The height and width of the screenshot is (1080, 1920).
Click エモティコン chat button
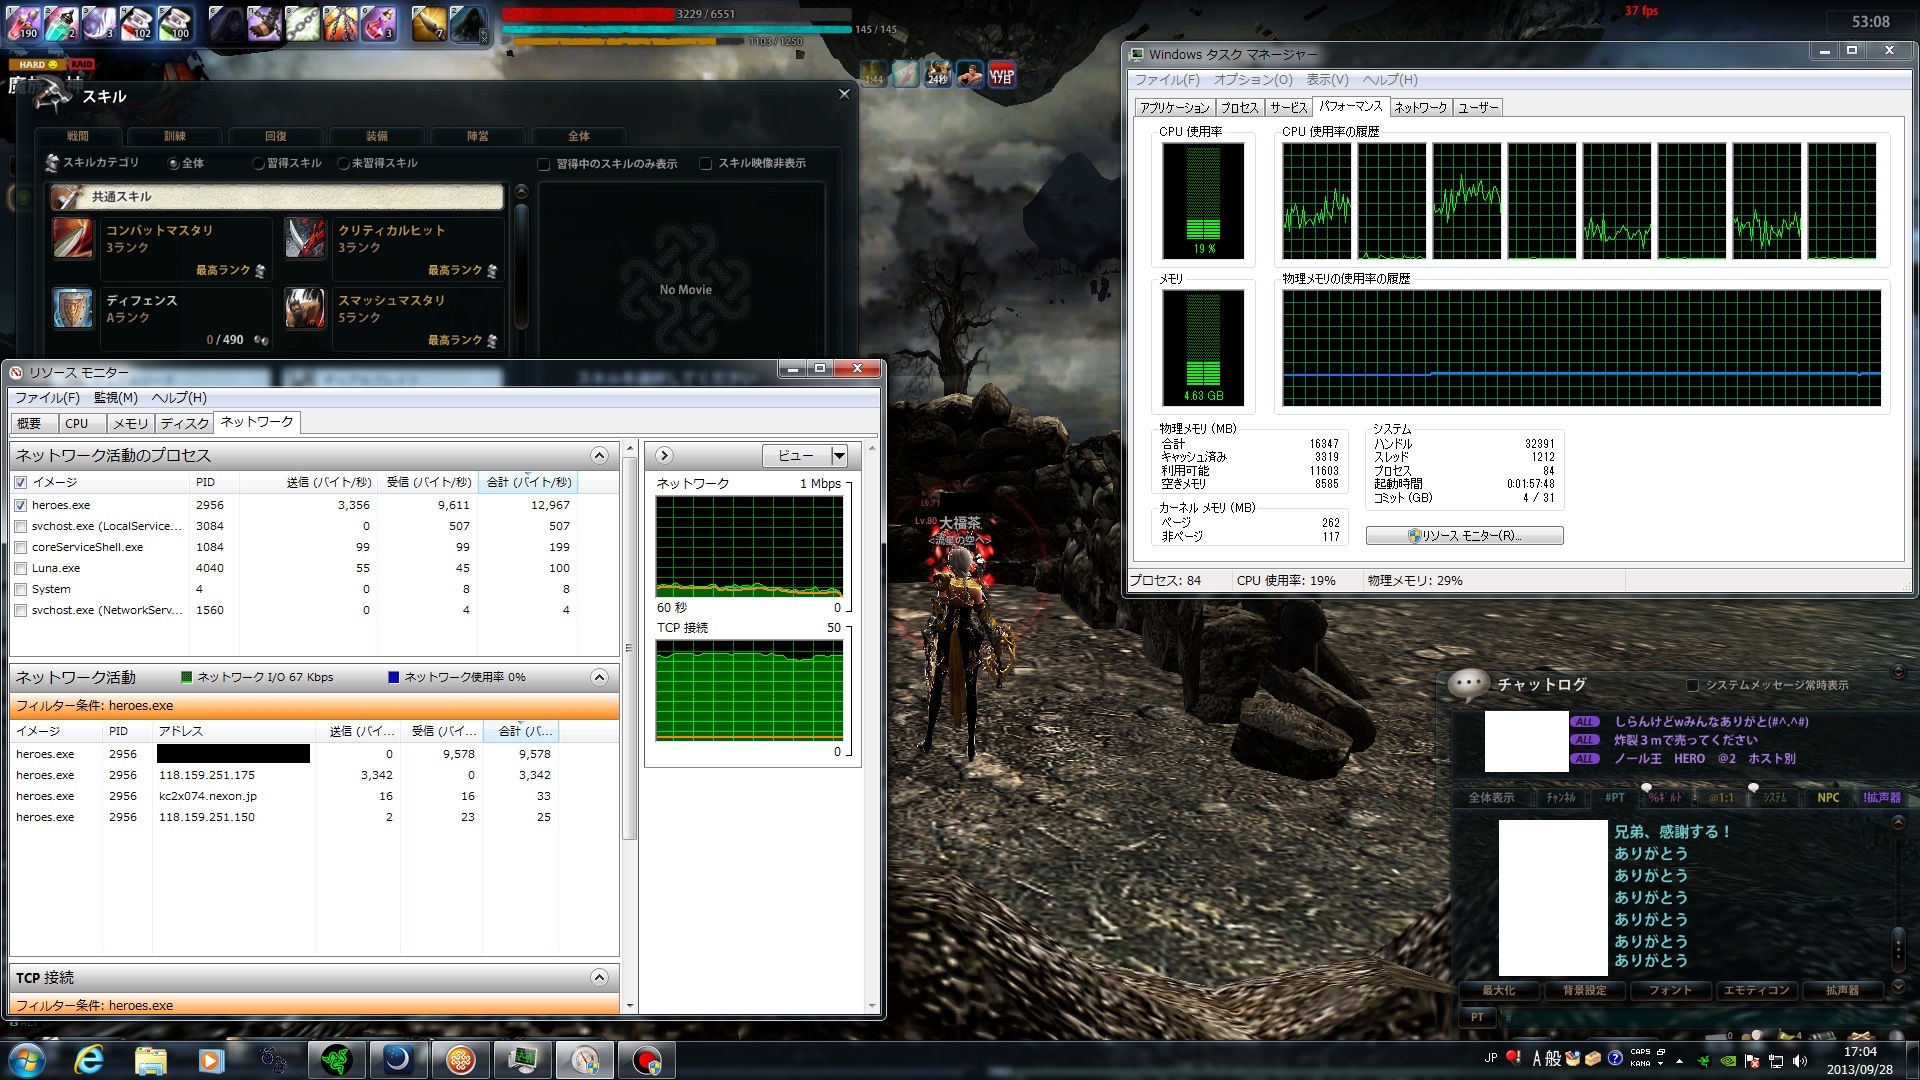click(x=1756, y=990)
